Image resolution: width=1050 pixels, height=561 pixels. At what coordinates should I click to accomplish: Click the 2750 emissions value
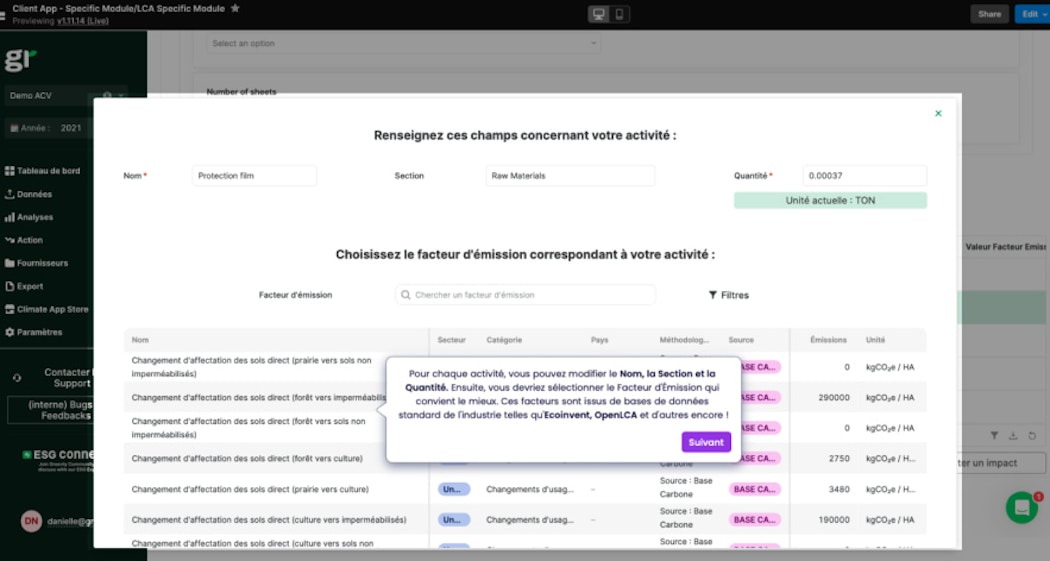click(839, 459)
